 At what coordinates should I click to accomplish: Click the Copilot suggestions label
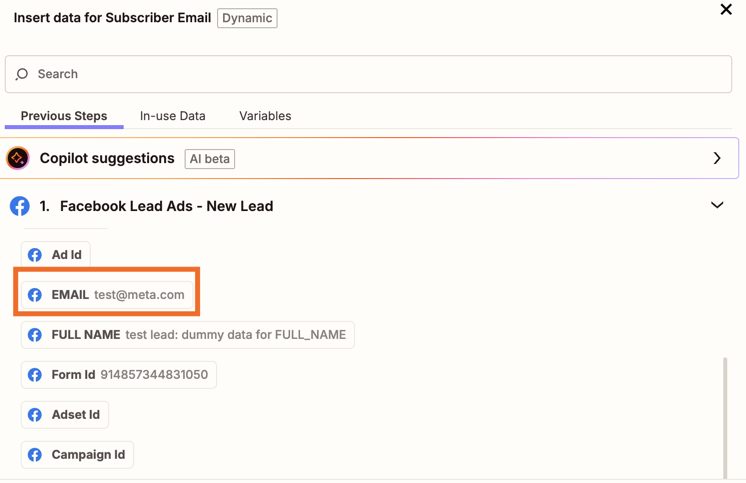107,158
